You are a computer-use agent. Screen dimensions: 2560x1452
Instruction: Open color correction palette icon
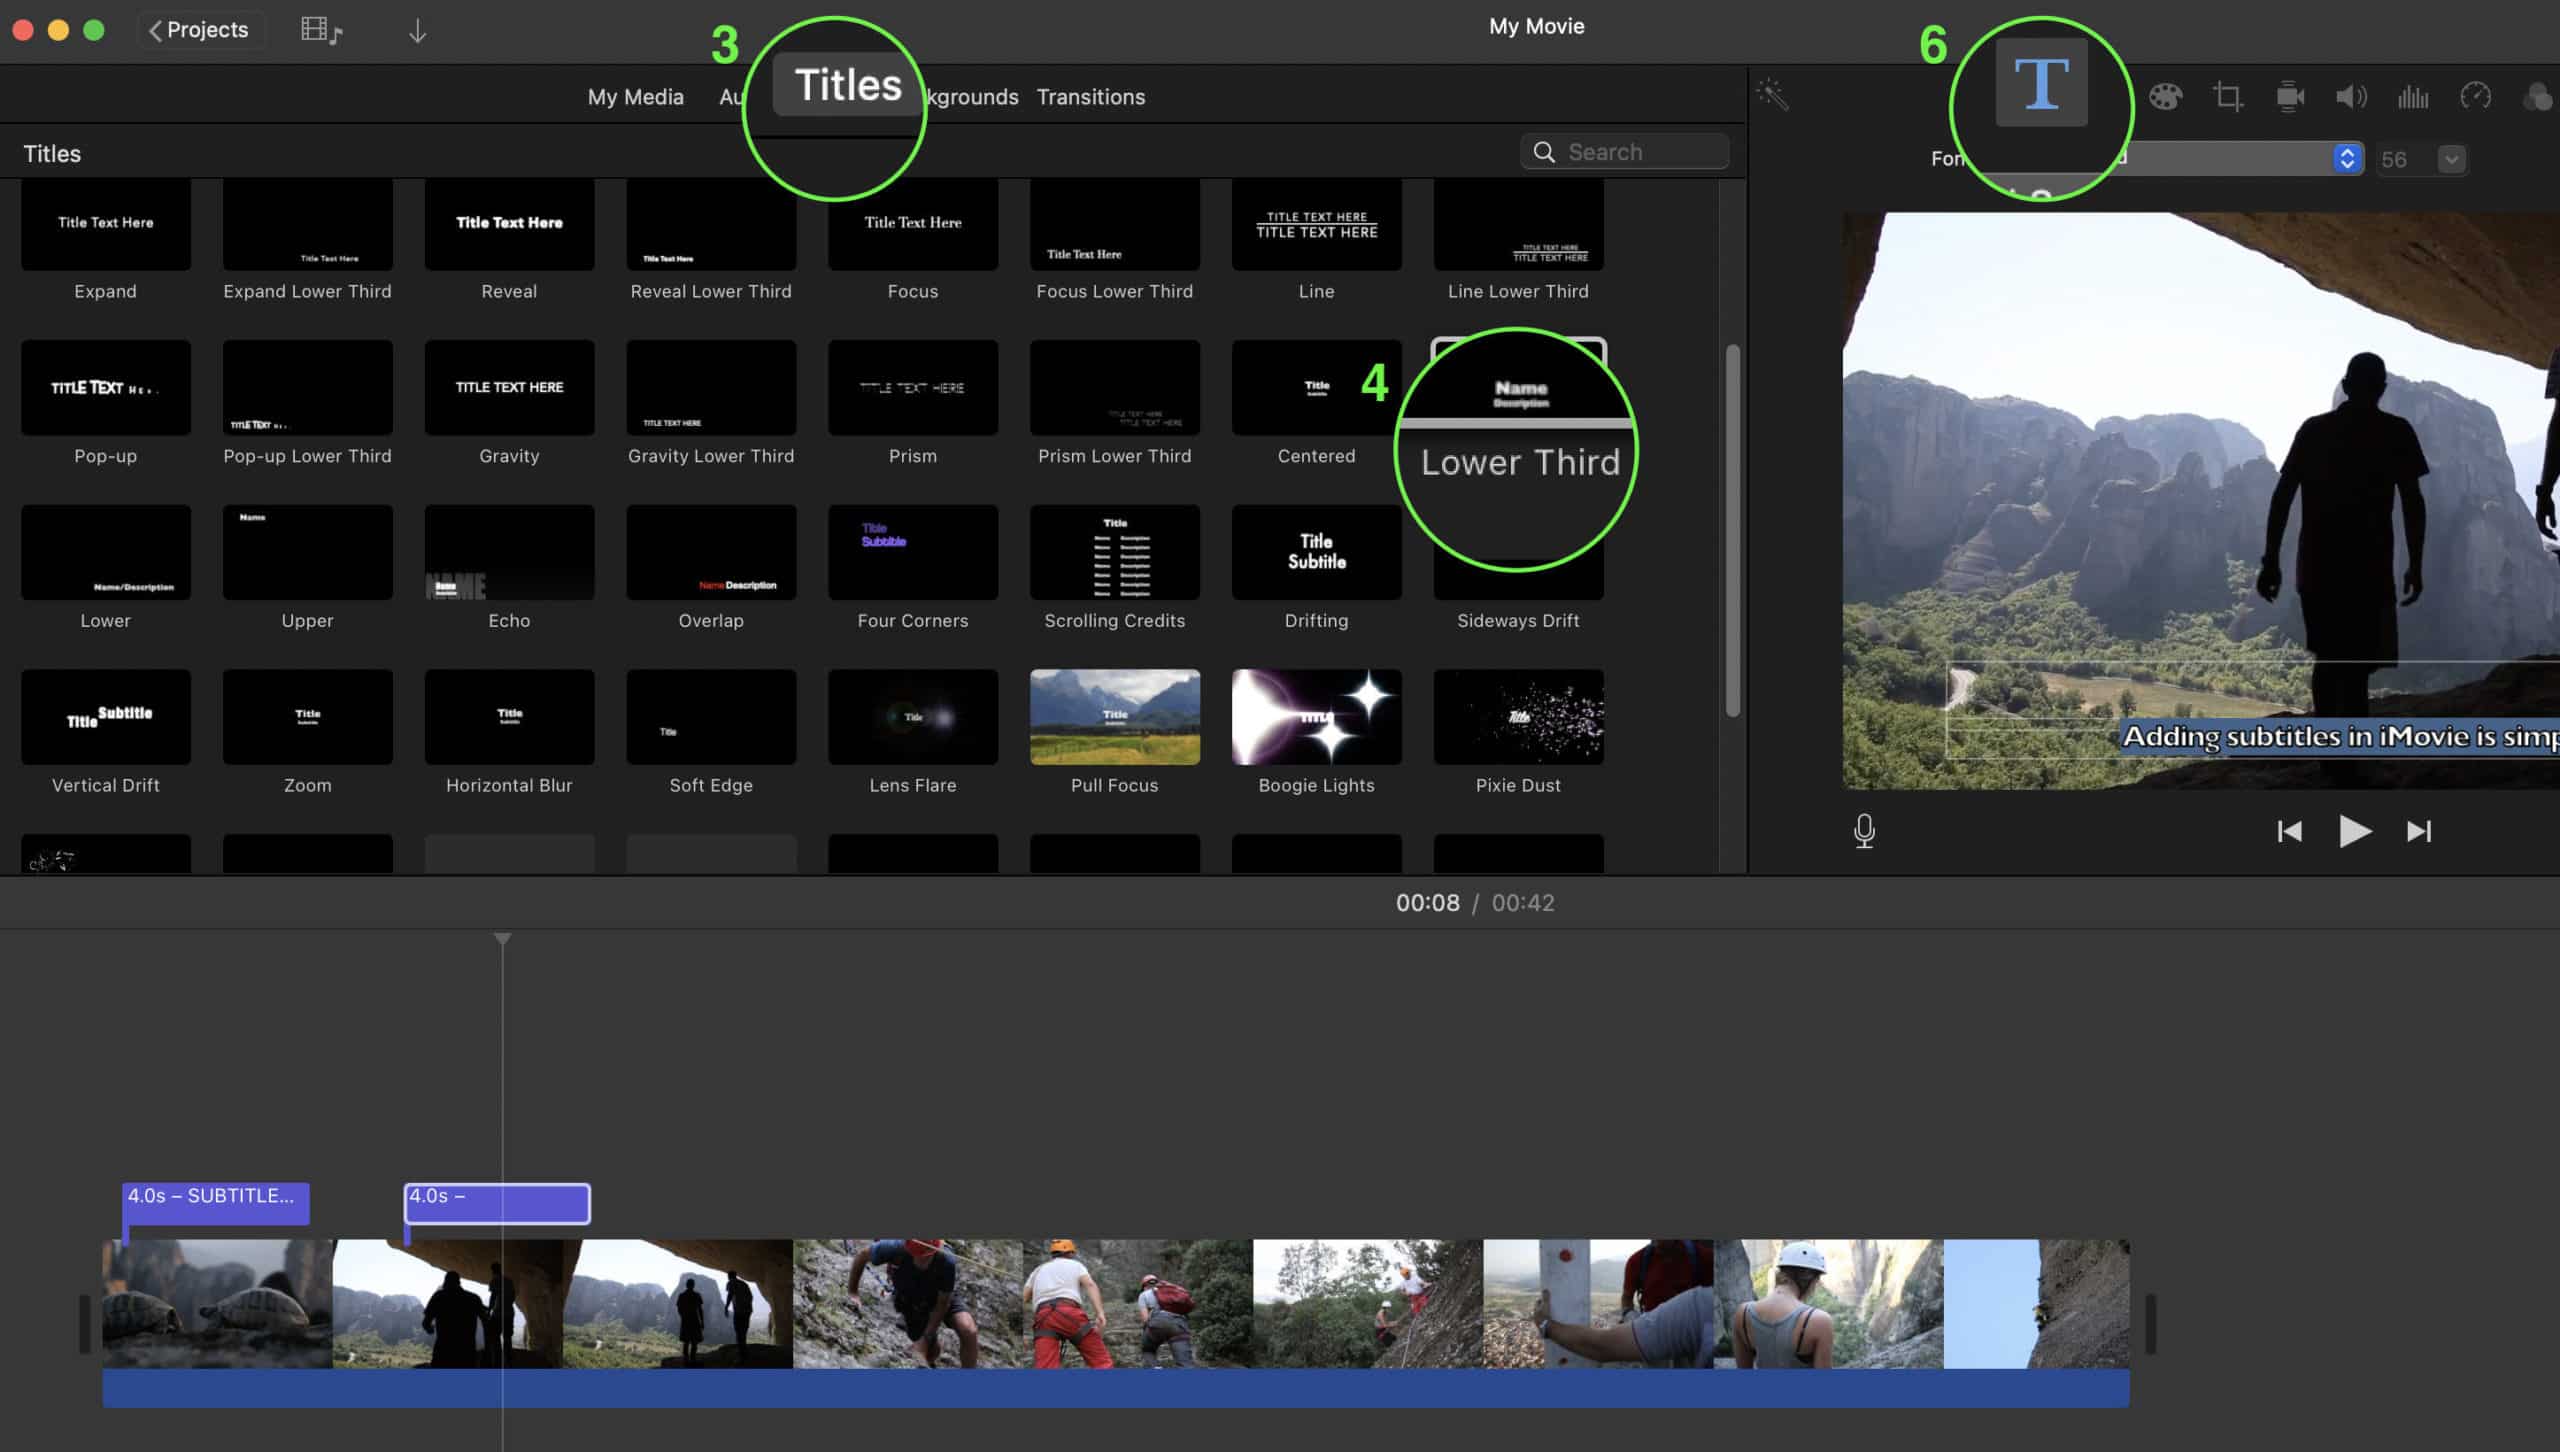tap(2165, 97)
